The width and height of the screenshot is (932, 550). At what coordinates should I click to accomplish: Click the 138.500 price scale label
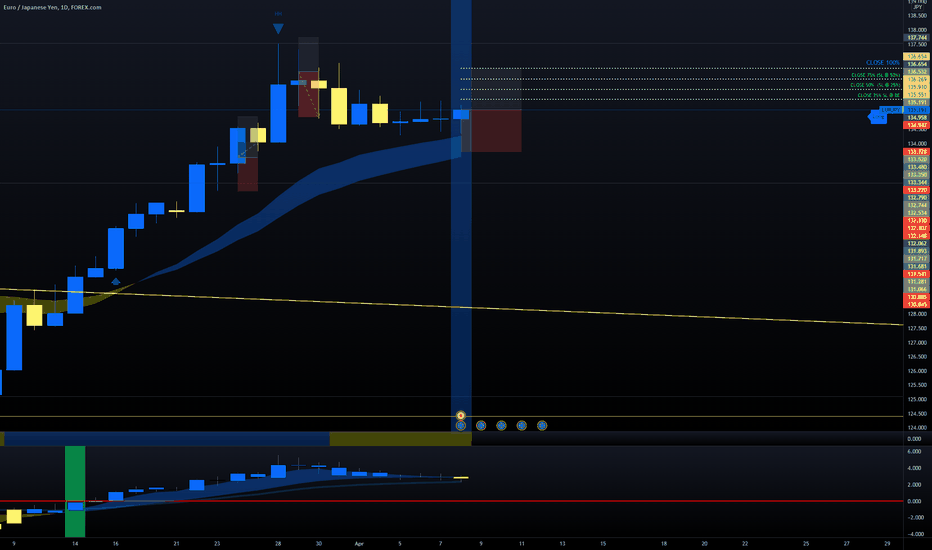click(x=917, y=15)
